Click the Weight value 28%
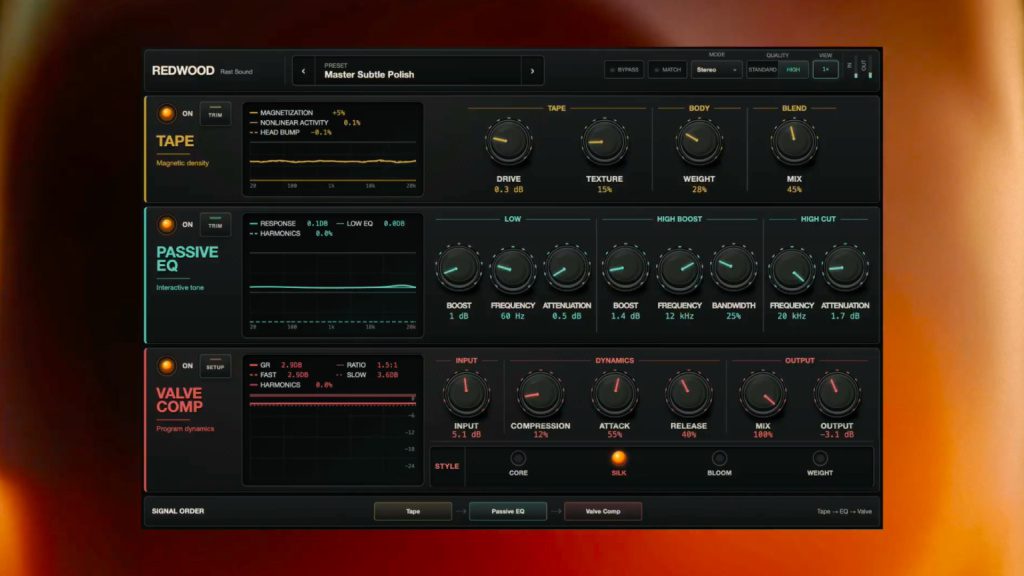Screen dimensions: 1024x576 pos(699,189)
